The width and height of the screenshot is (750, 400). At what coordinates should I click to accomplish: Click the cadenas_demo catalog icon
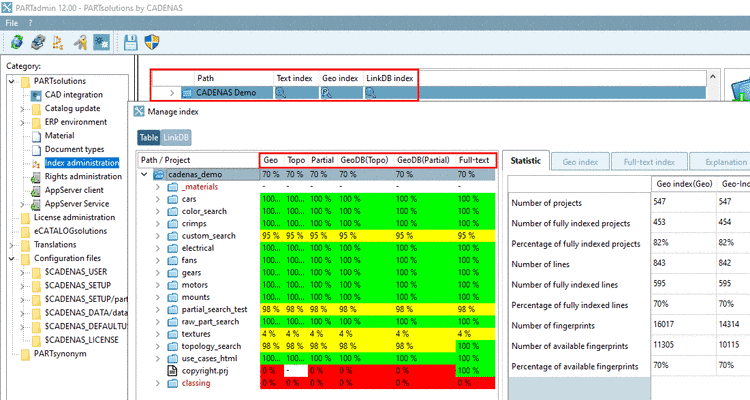click(159, 175)
